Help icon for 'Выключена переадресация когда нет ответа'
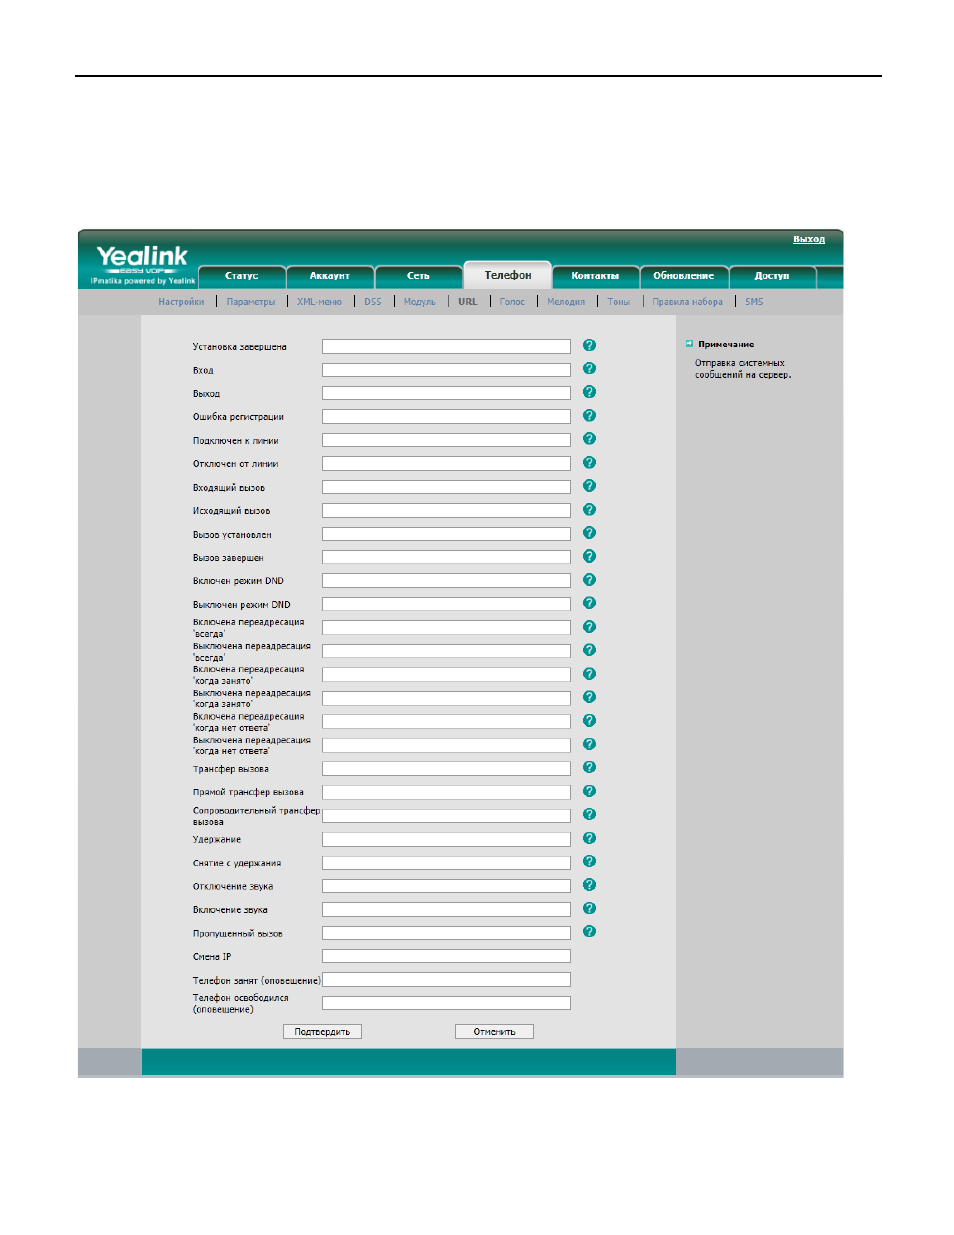This screenshot has height=1235, width=954. point(589,744)
